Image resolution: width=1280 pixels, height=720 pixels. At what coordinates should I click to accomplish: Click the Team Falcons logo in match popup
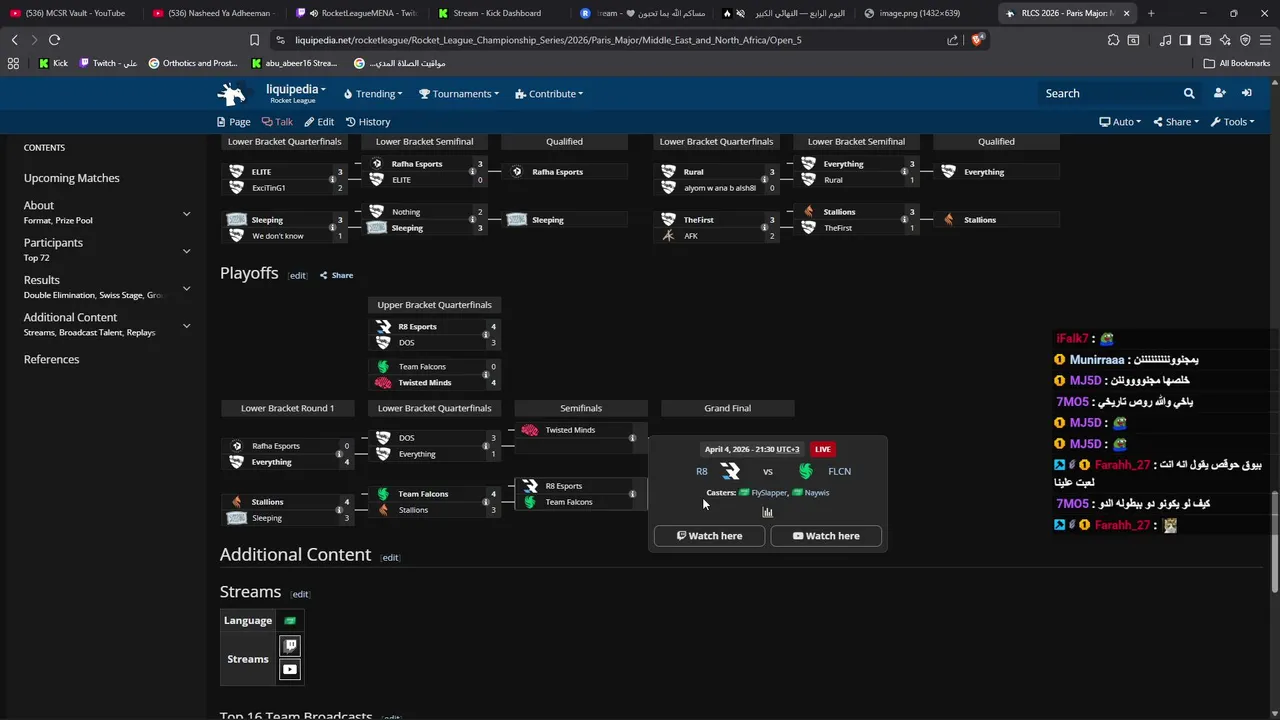click(x=806, y=471)
